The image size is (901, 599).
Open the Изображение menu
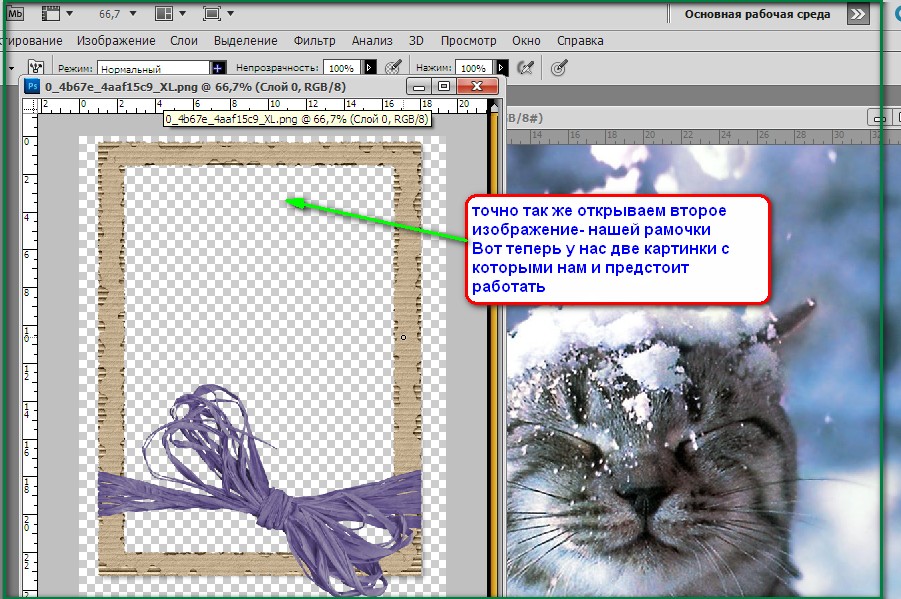pos(118,41)
